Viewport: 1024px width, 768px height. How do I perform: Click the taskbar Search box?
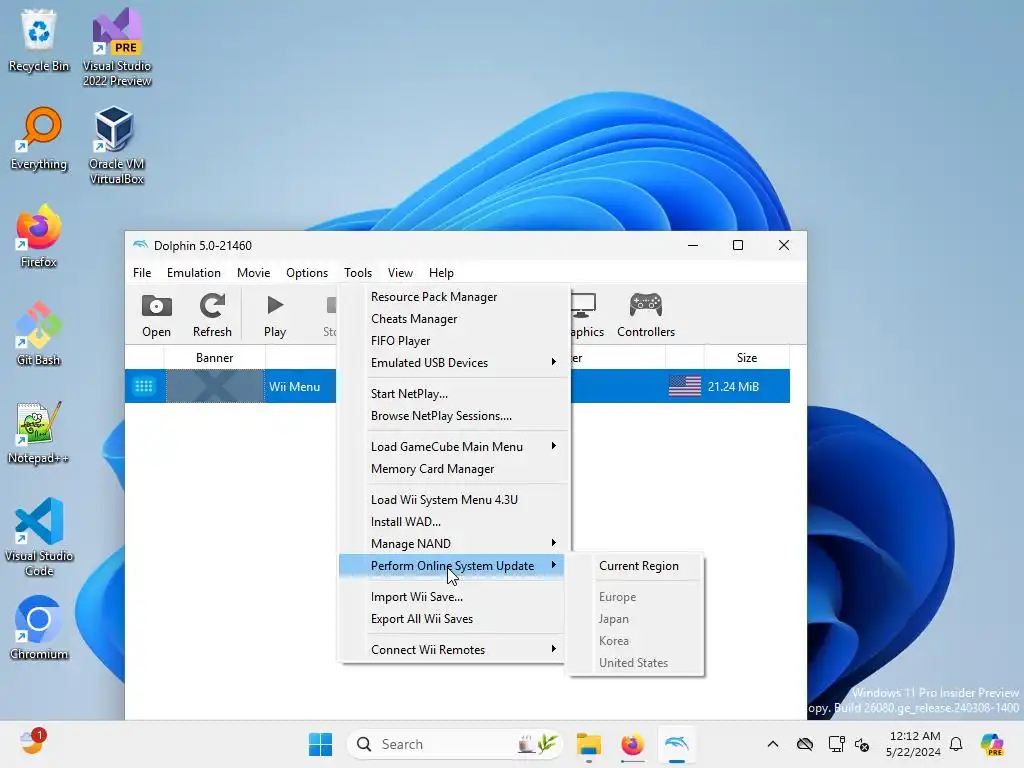[455, 744]
